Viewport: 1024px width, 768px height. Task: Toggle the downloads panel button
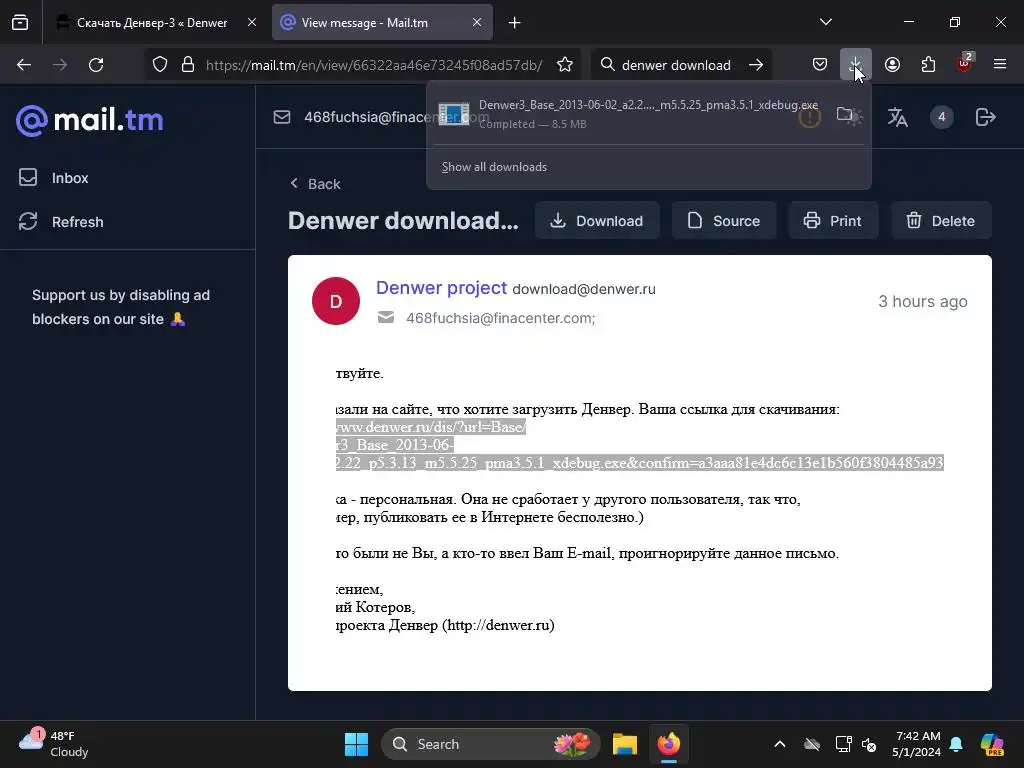point(856,65)
